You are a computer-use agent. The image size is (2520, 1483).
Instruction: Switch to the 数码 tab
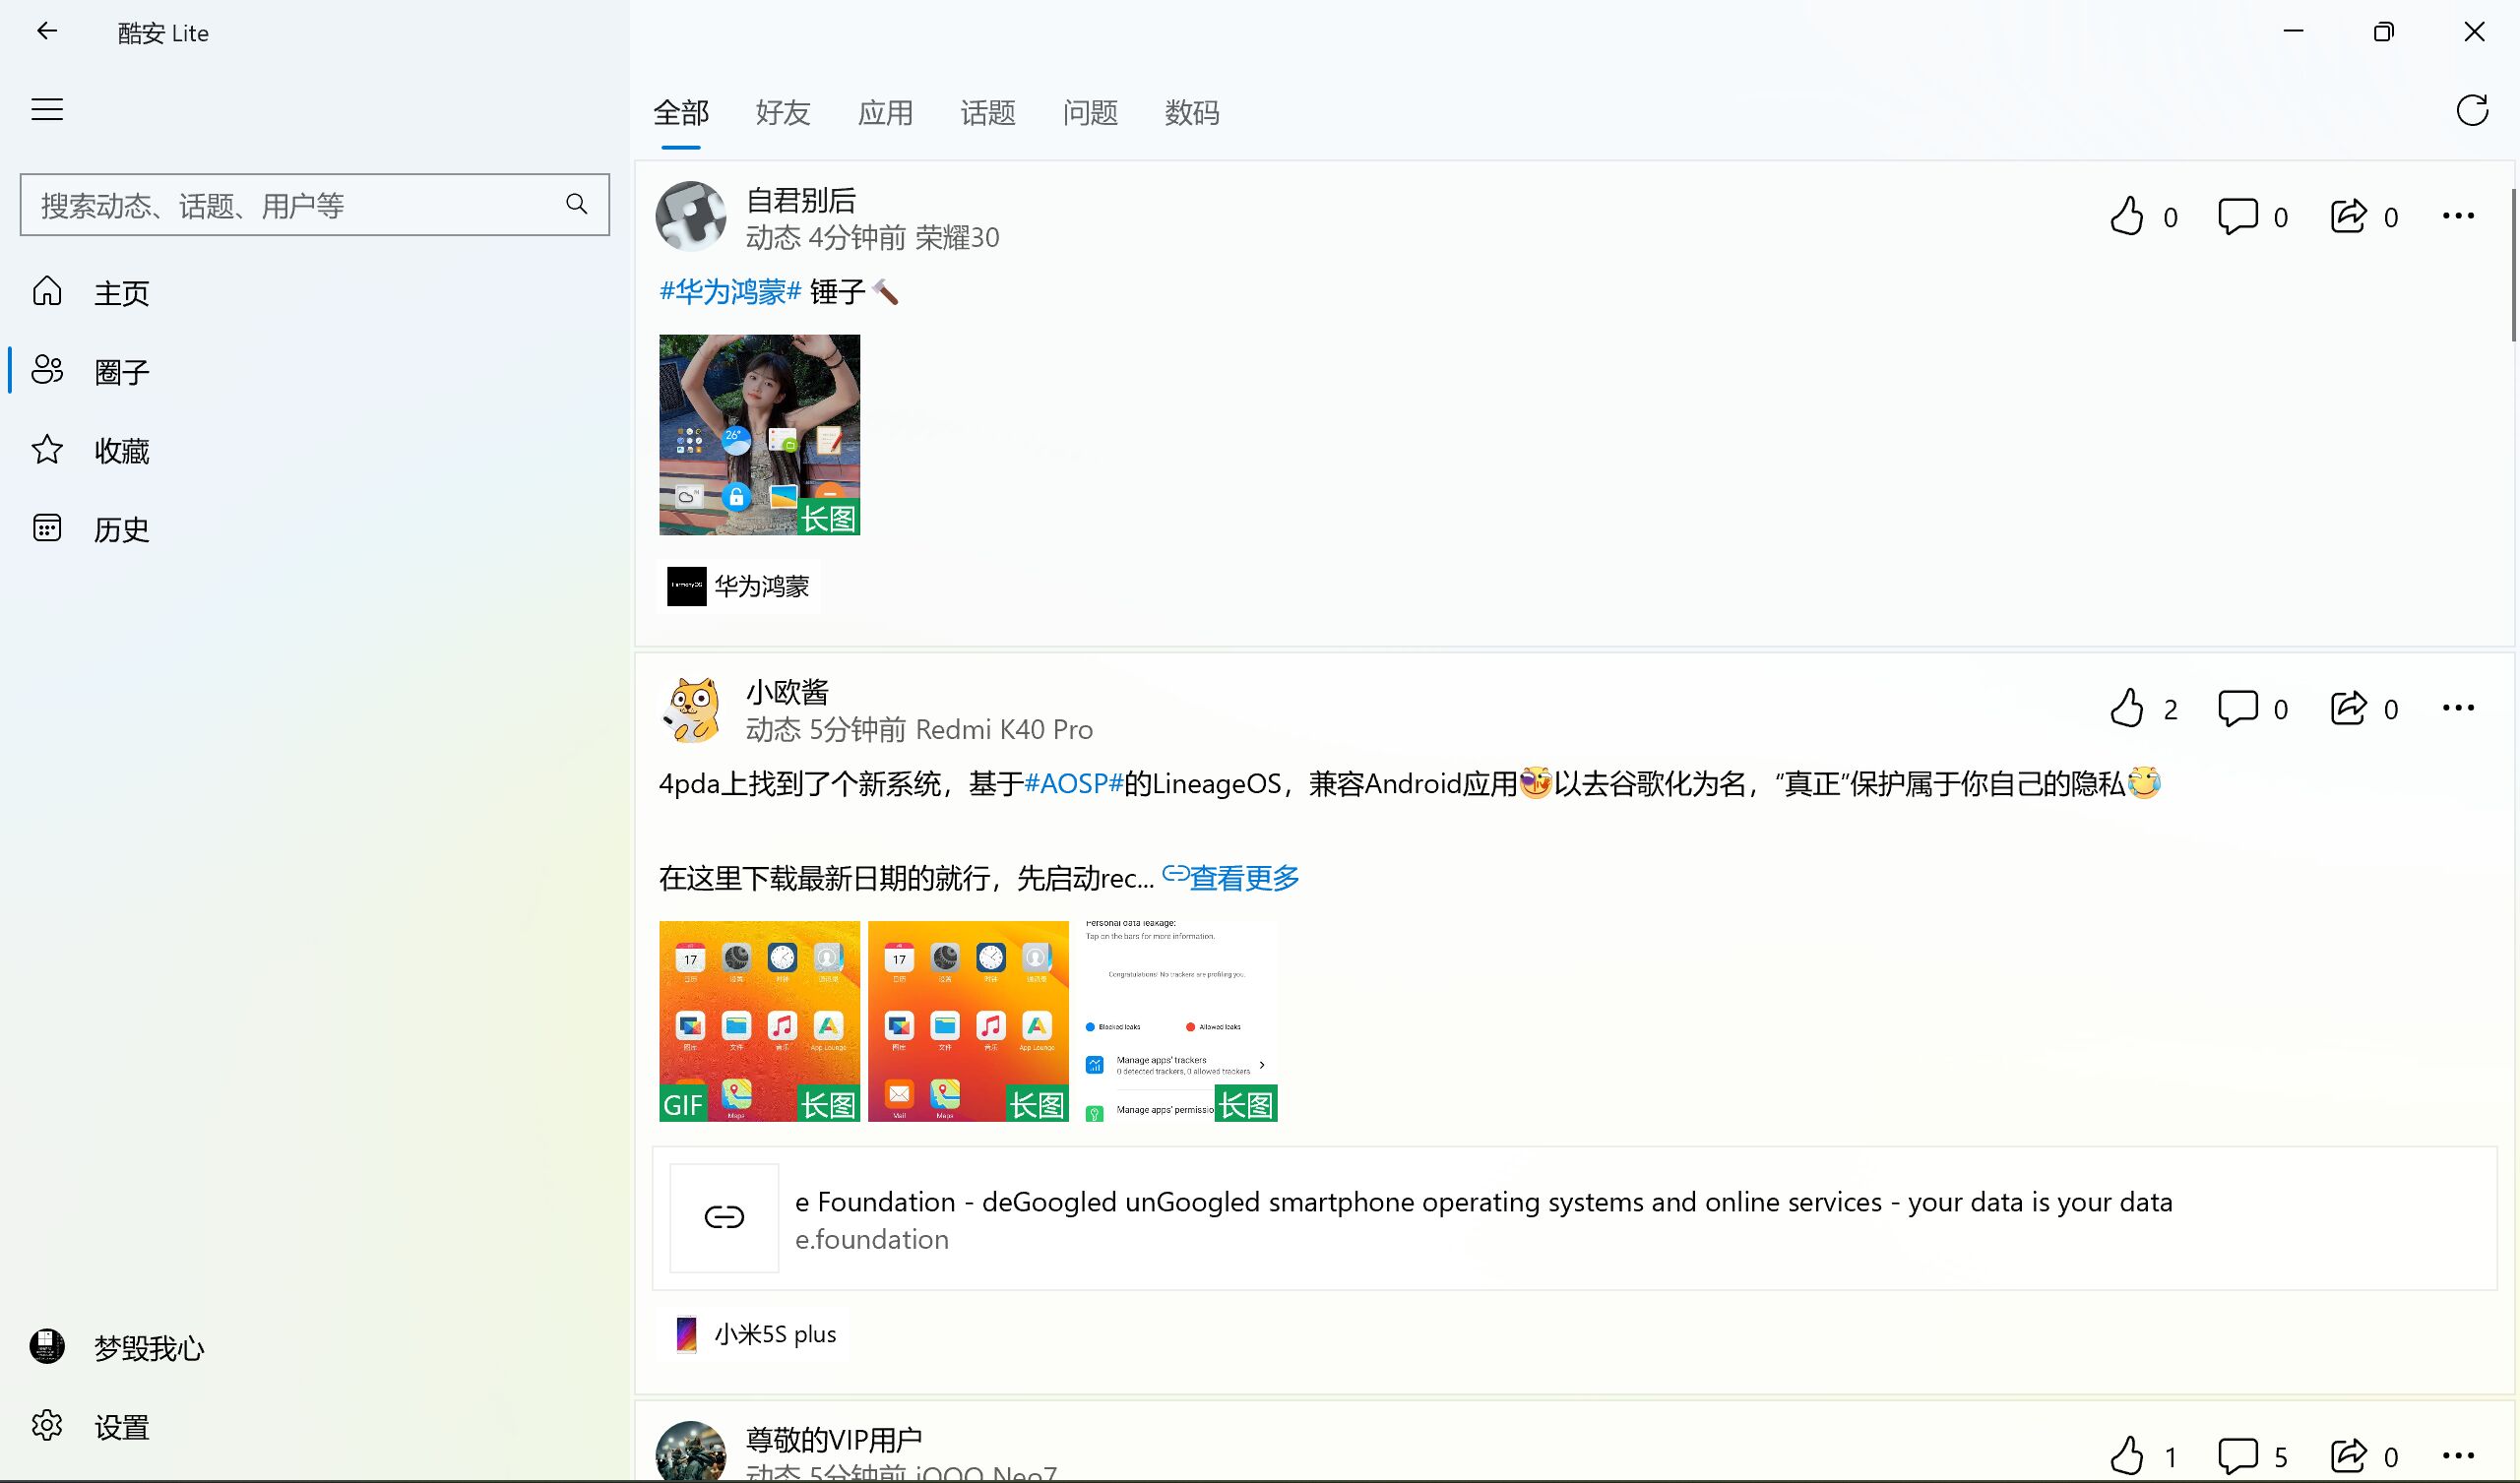coord(1192,113)
